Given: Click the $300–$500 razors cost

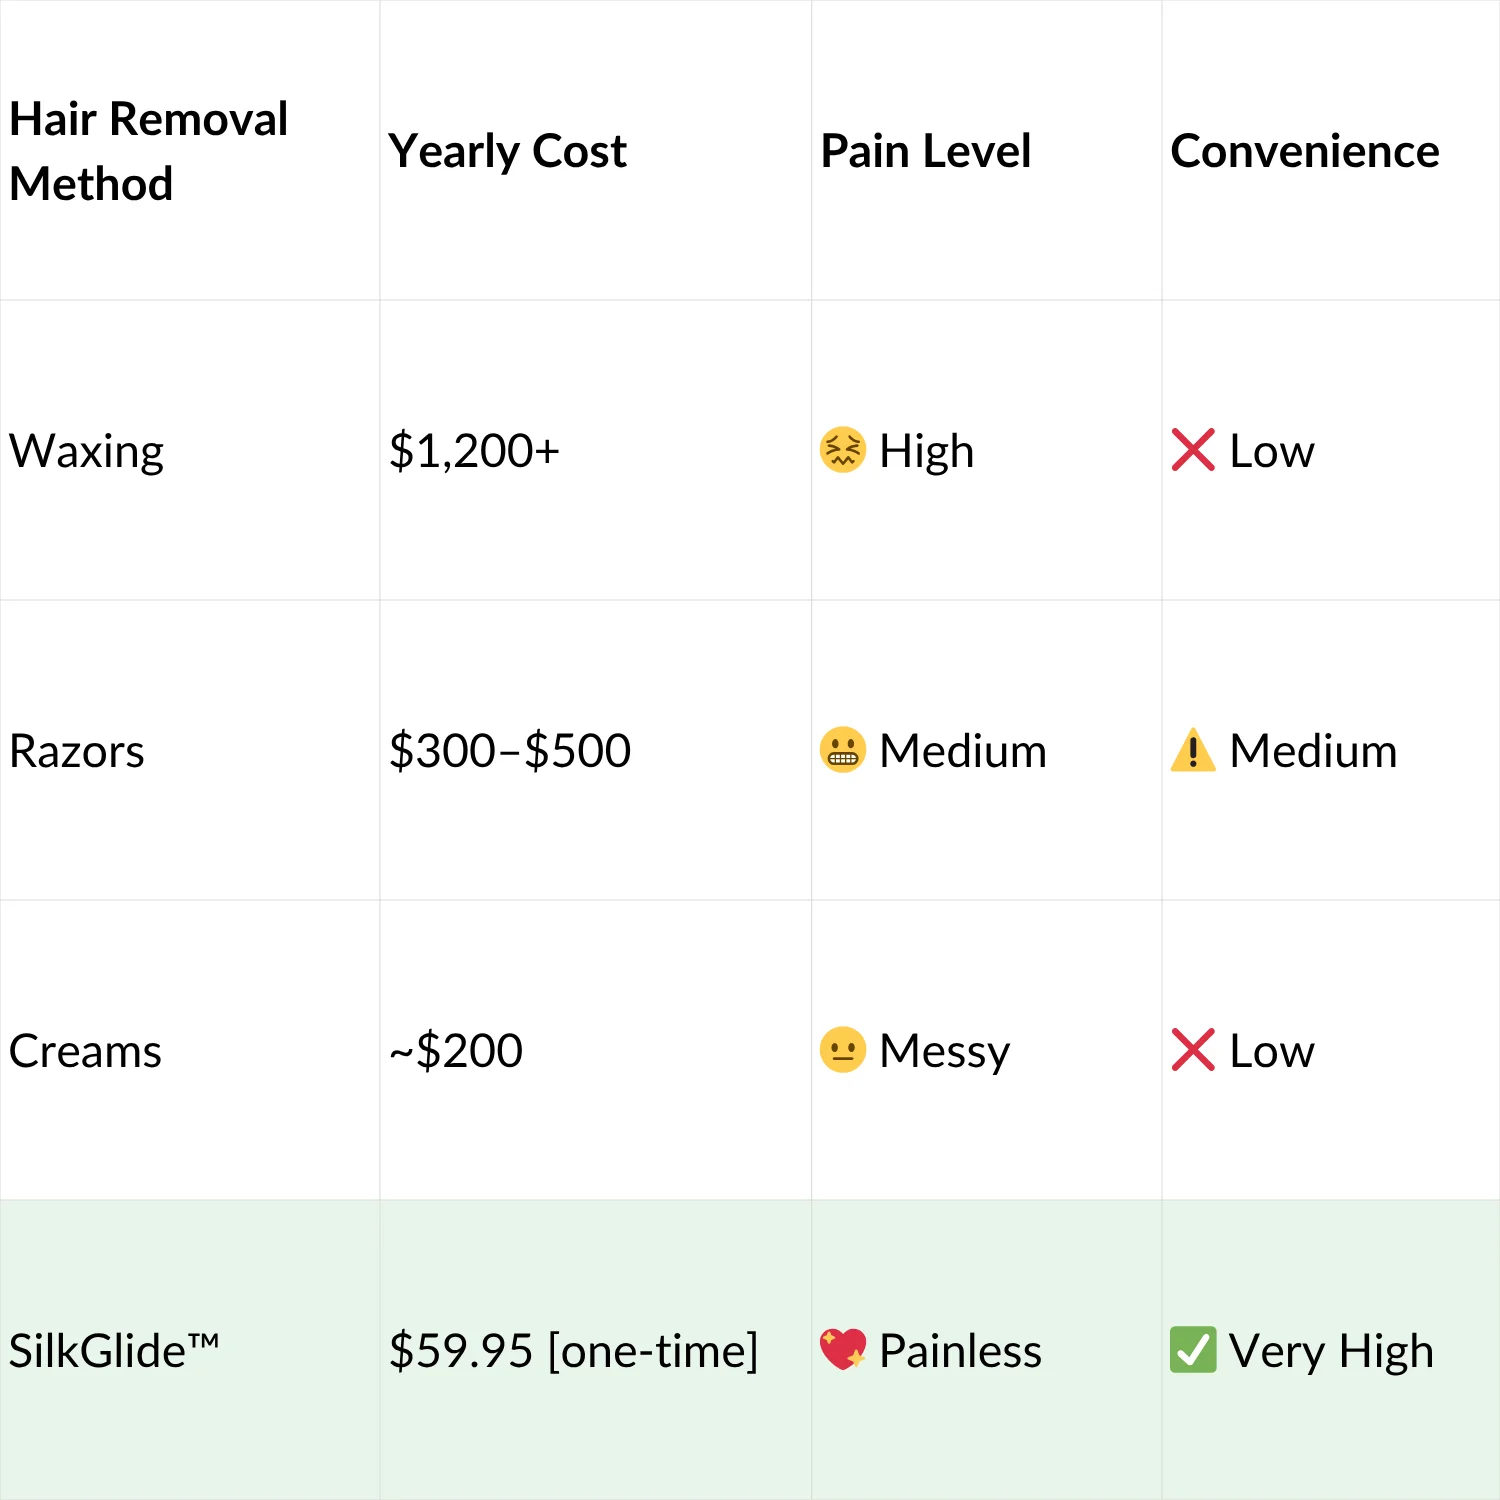Looking at the screenshot, I should pyautogui.click(x=510, y=751).
